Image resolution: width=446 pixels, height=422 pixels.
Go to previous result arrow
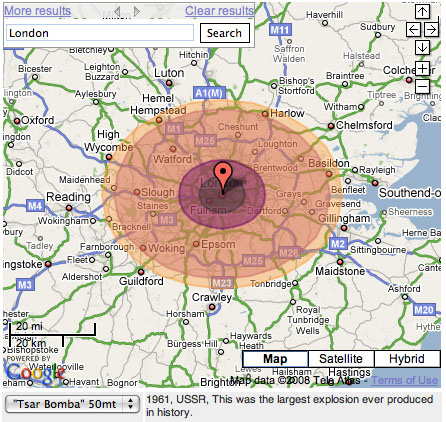click(117, 11)
